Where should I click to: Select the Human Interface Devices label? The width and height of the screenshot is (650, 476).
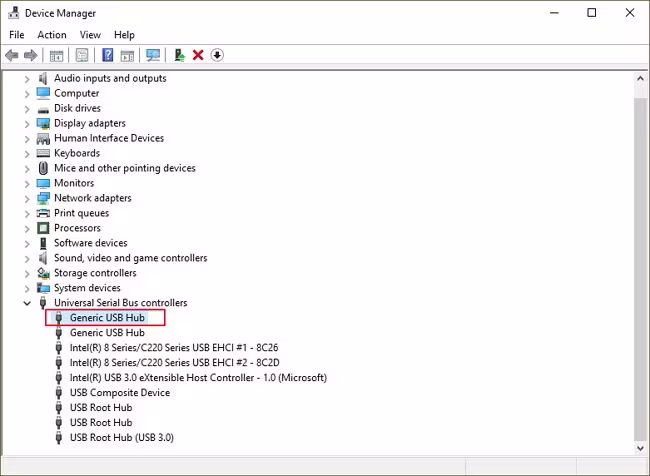click(109, 138)
